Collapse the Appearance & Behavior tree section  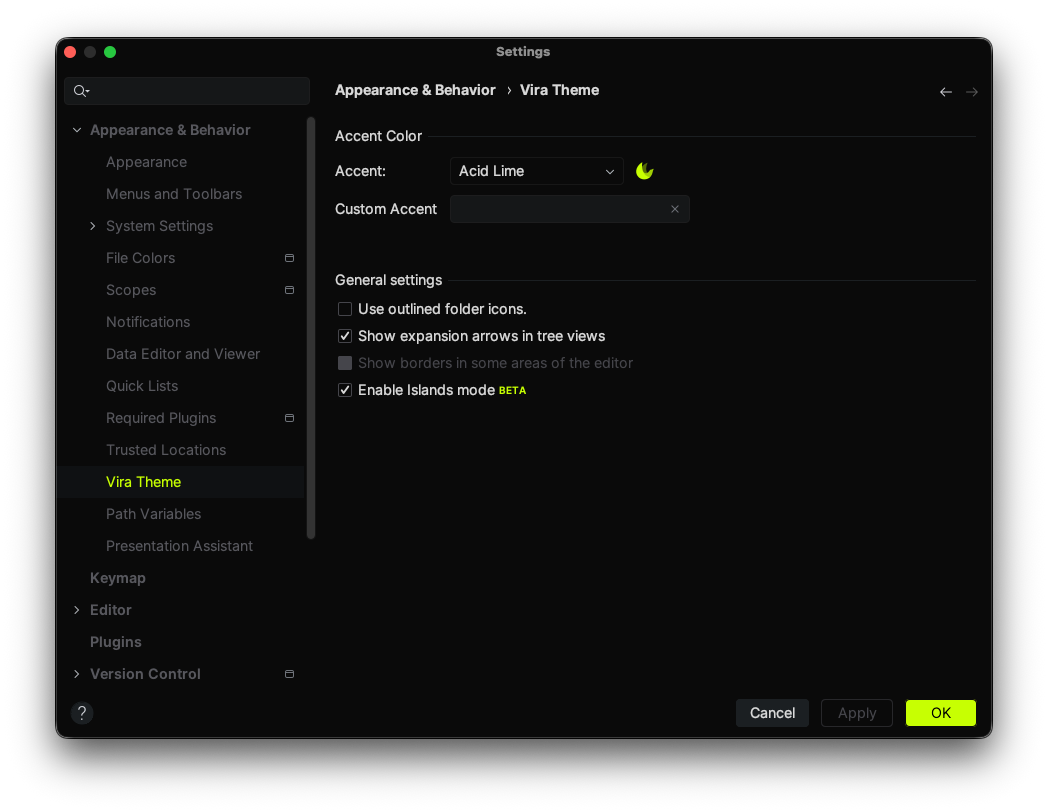(x=77, y=130)
